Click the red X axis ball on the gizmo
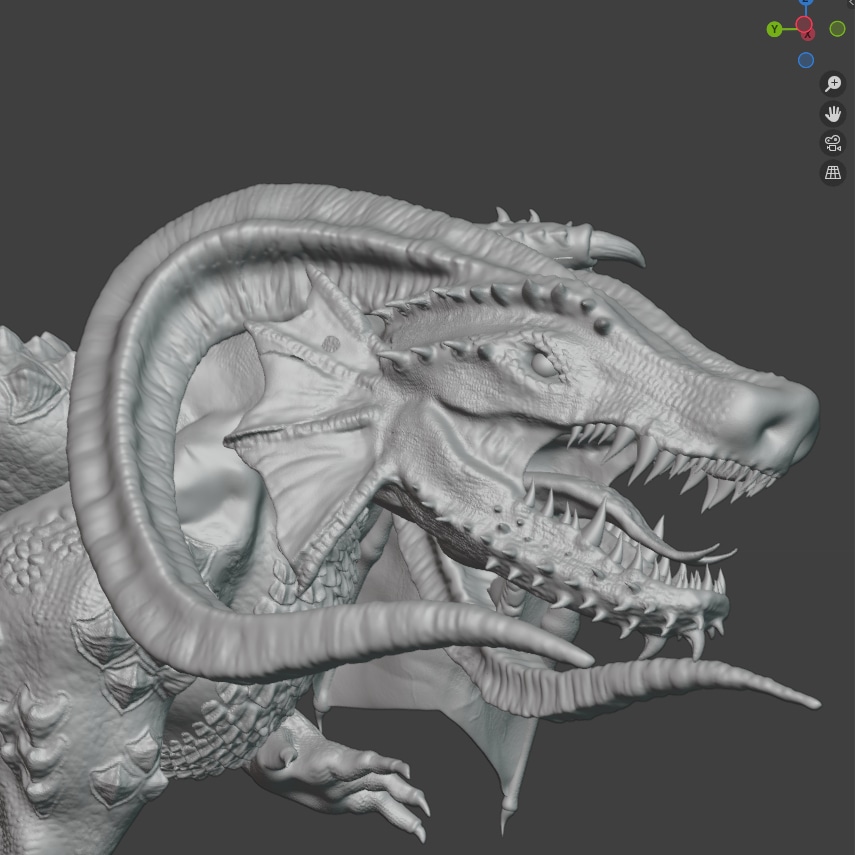 [808, 33]
